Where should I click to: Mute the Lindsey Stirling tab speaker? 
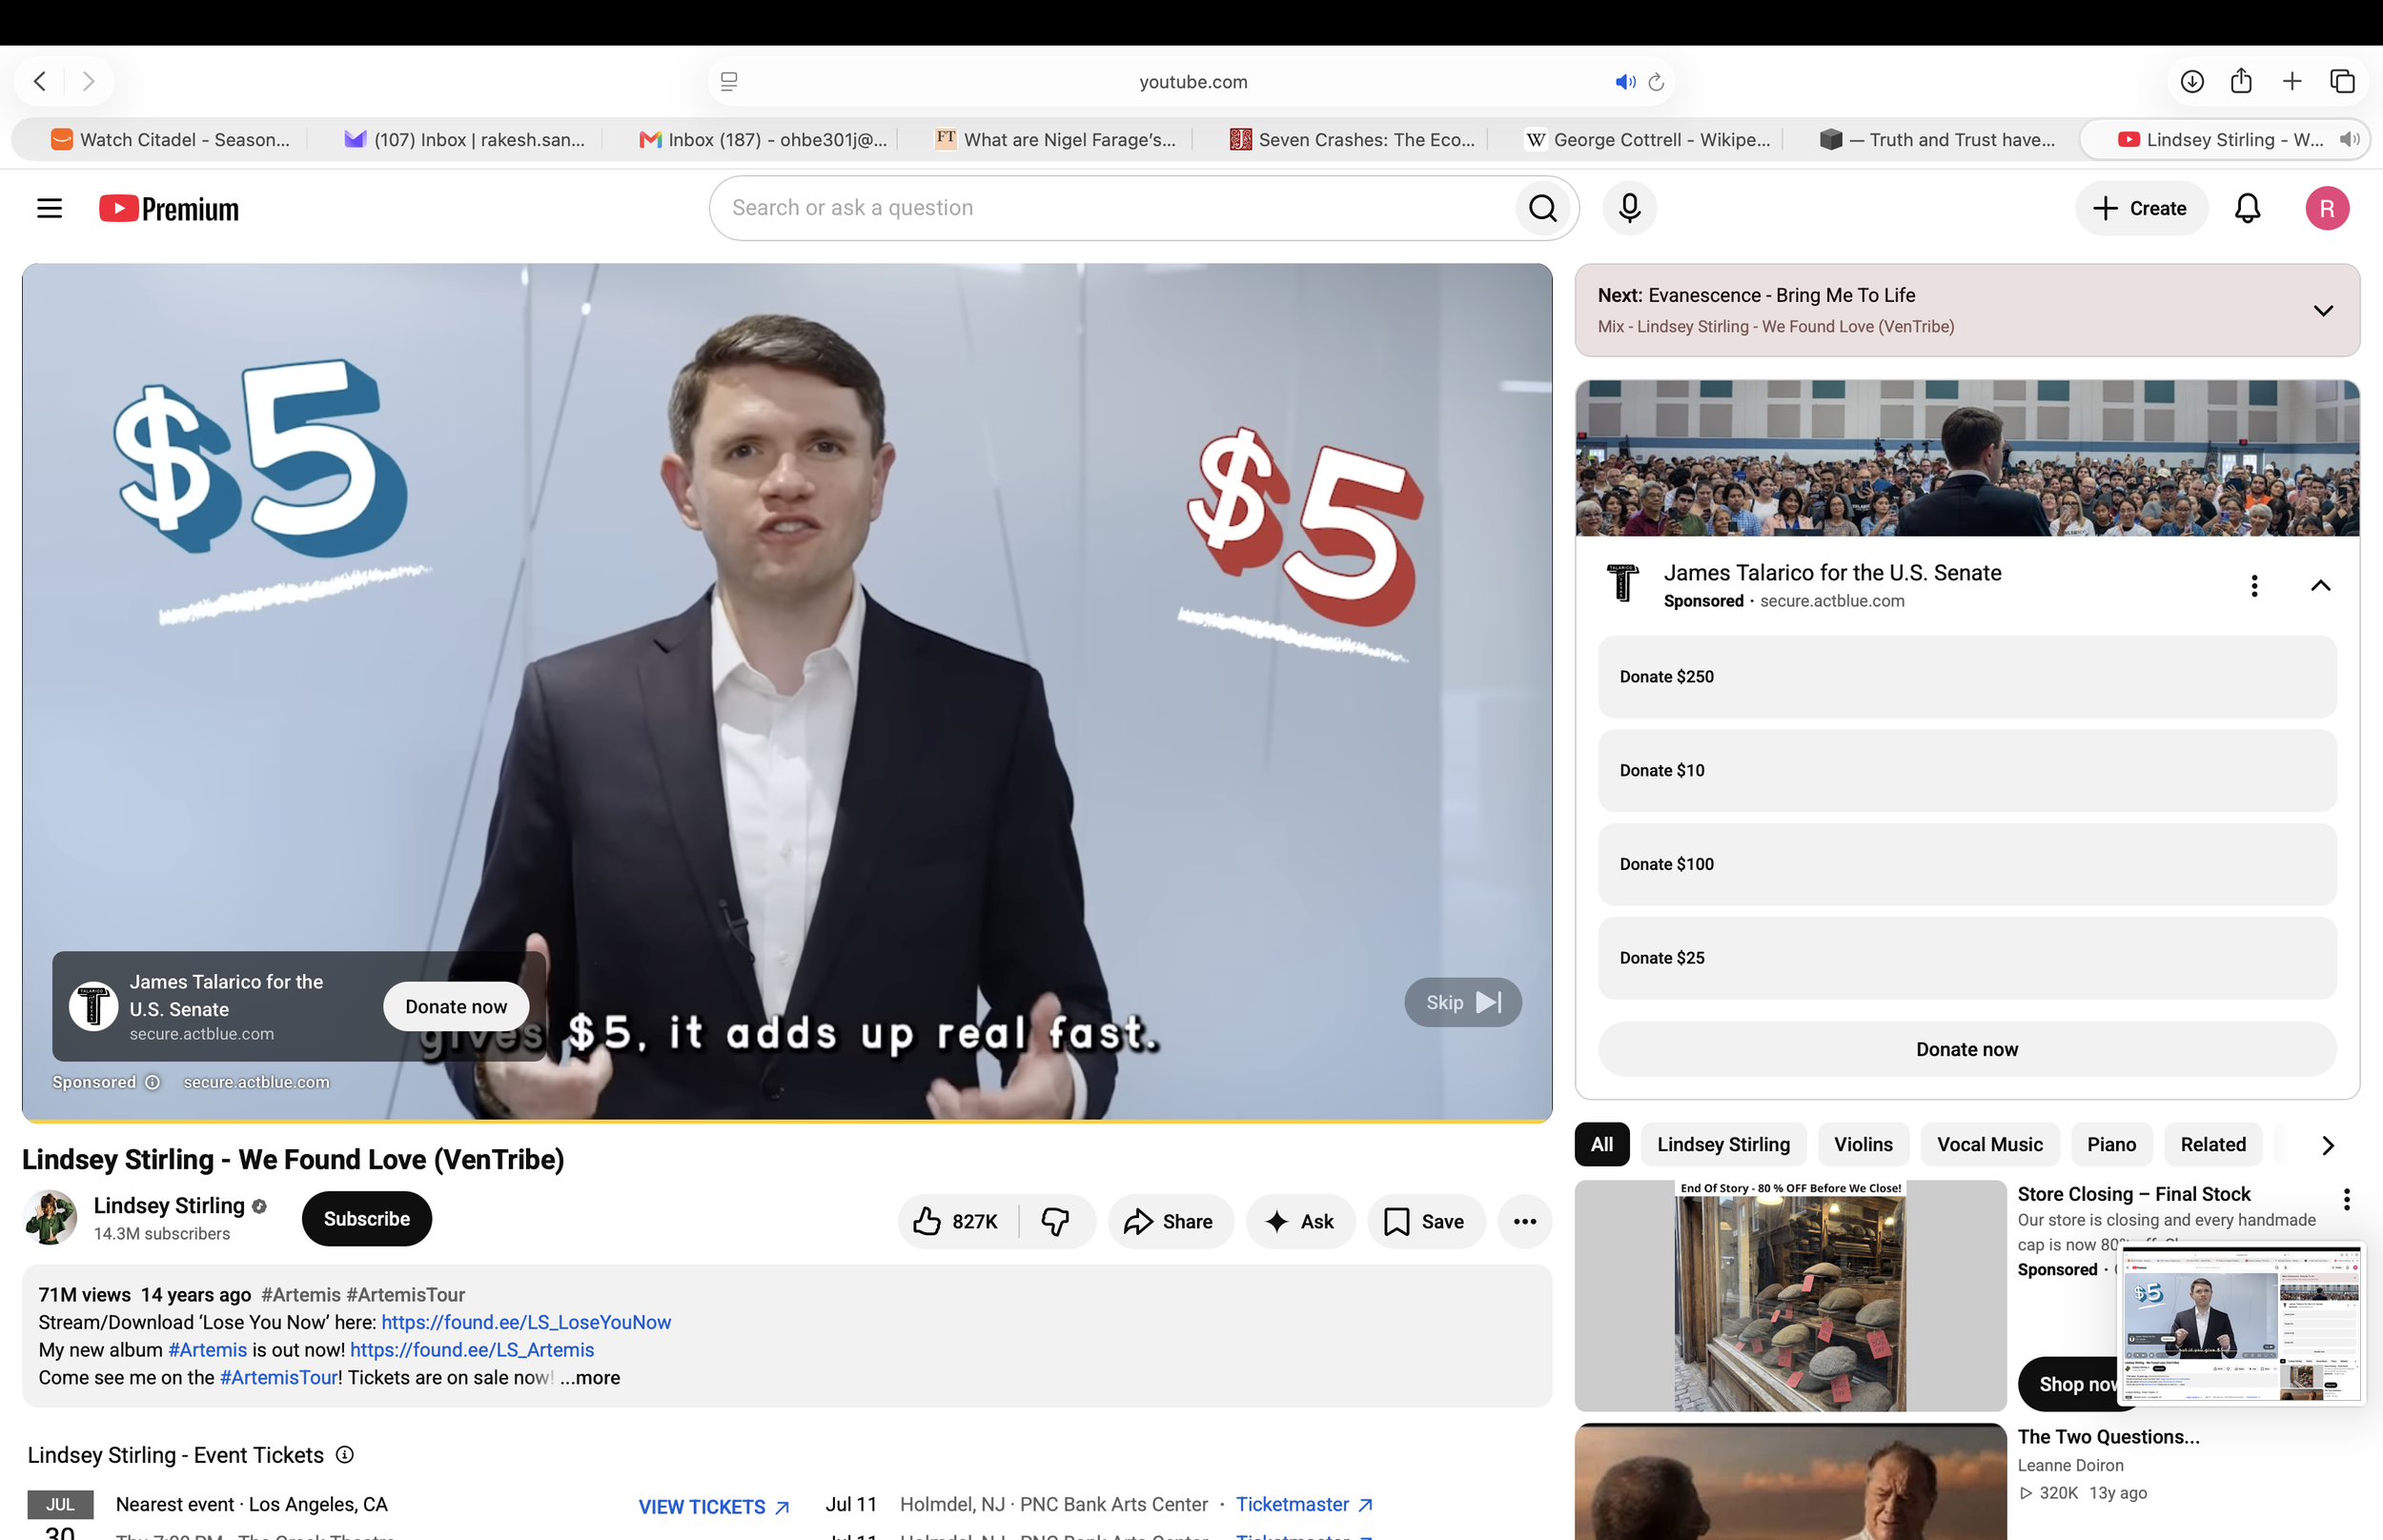click(2349, 140)
